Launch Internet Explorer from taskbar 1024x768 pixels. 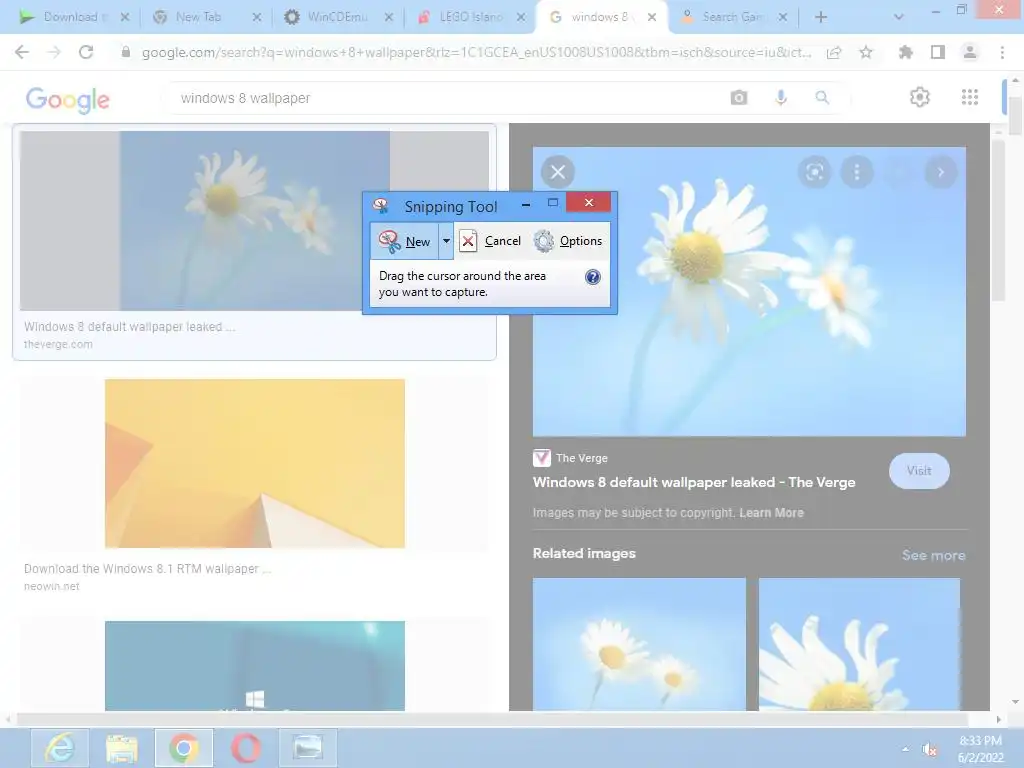tap(59, 748)
